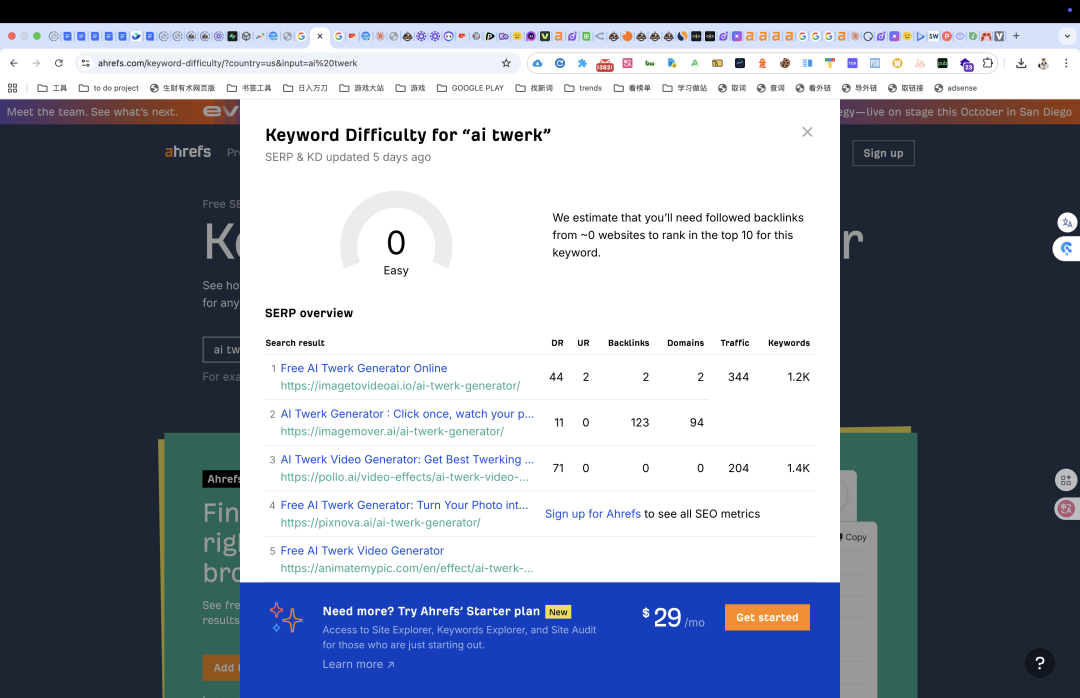Open the GOOGLE PLAY bookmarks folder

[470, 88]
